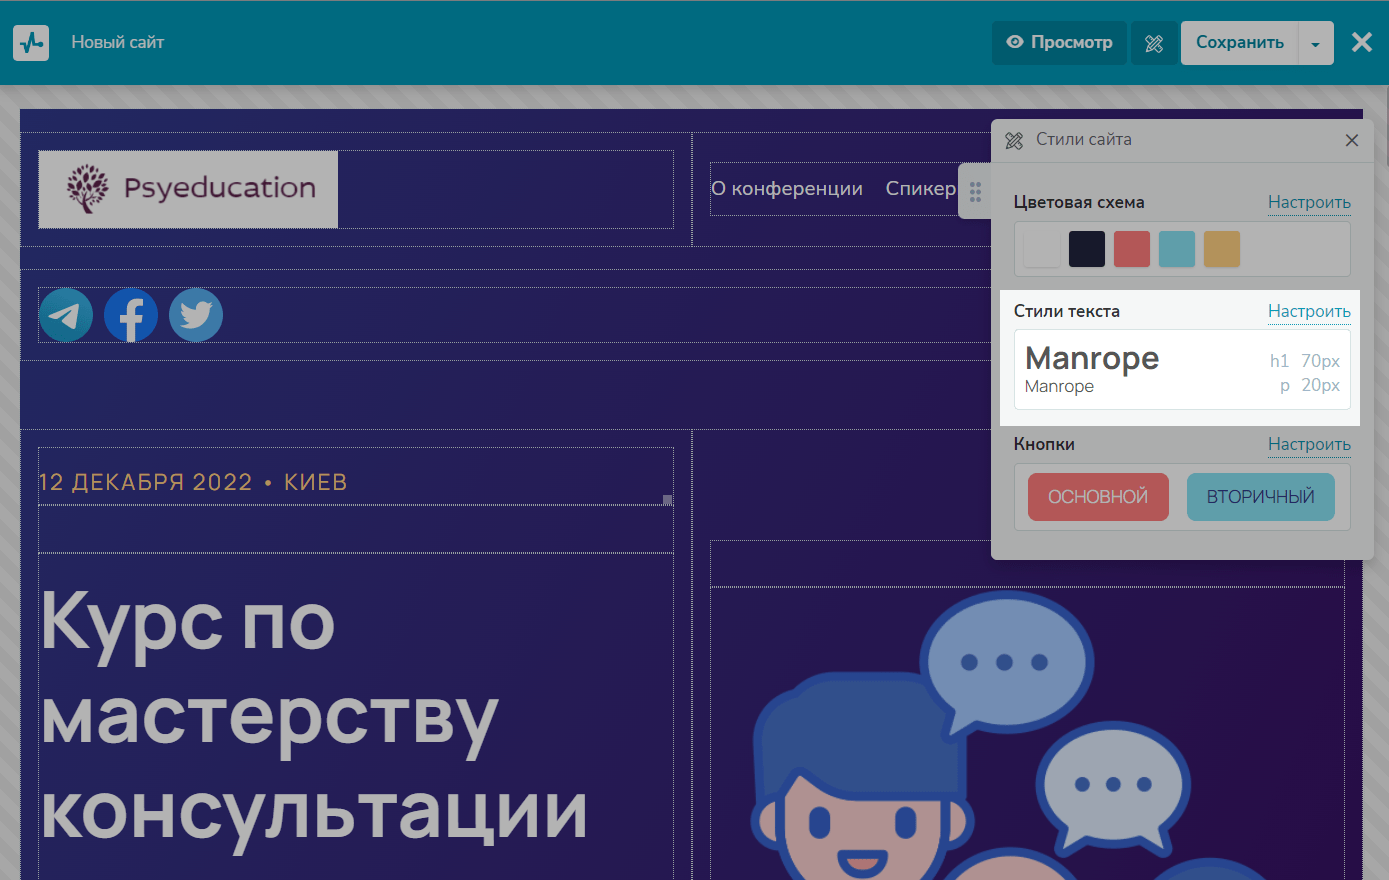This screenshot has width=1389, height=880.
Task: Click the date text 12 ДЕКАБРЯ 2022 • КИЕВ
Action: [193, 482]
